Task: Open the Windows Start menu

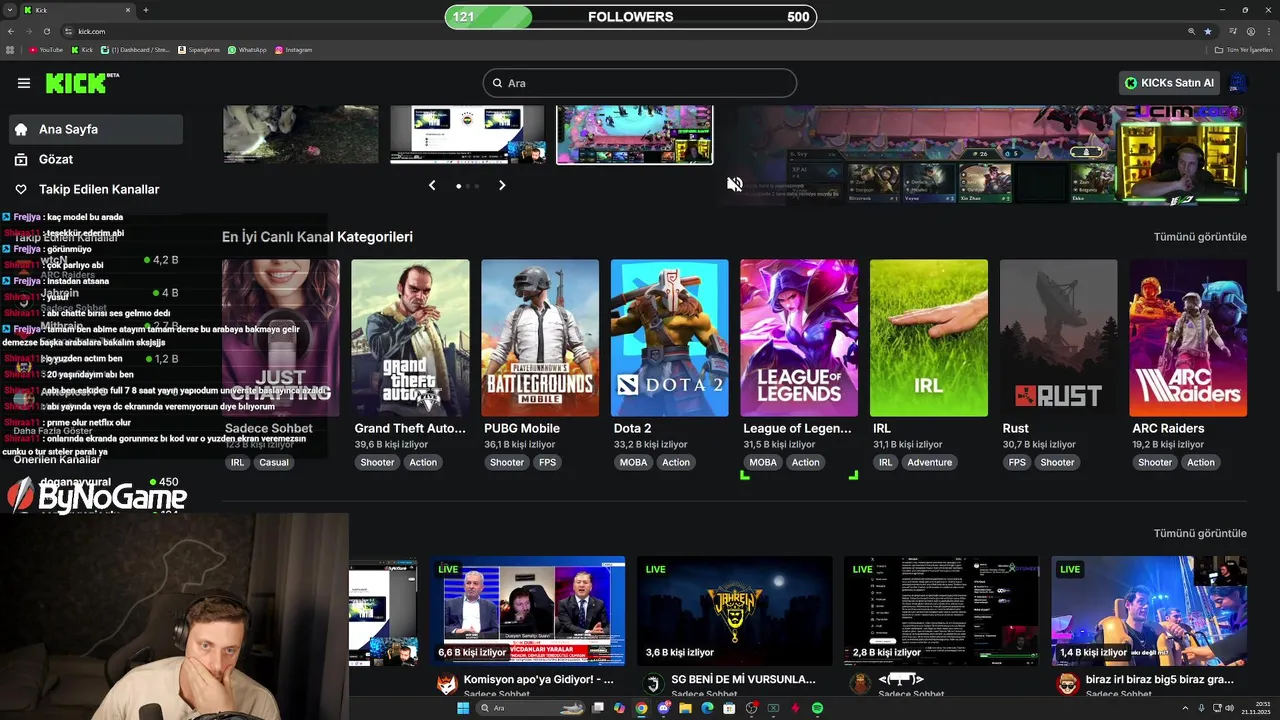Action: [x=463, y=708]
